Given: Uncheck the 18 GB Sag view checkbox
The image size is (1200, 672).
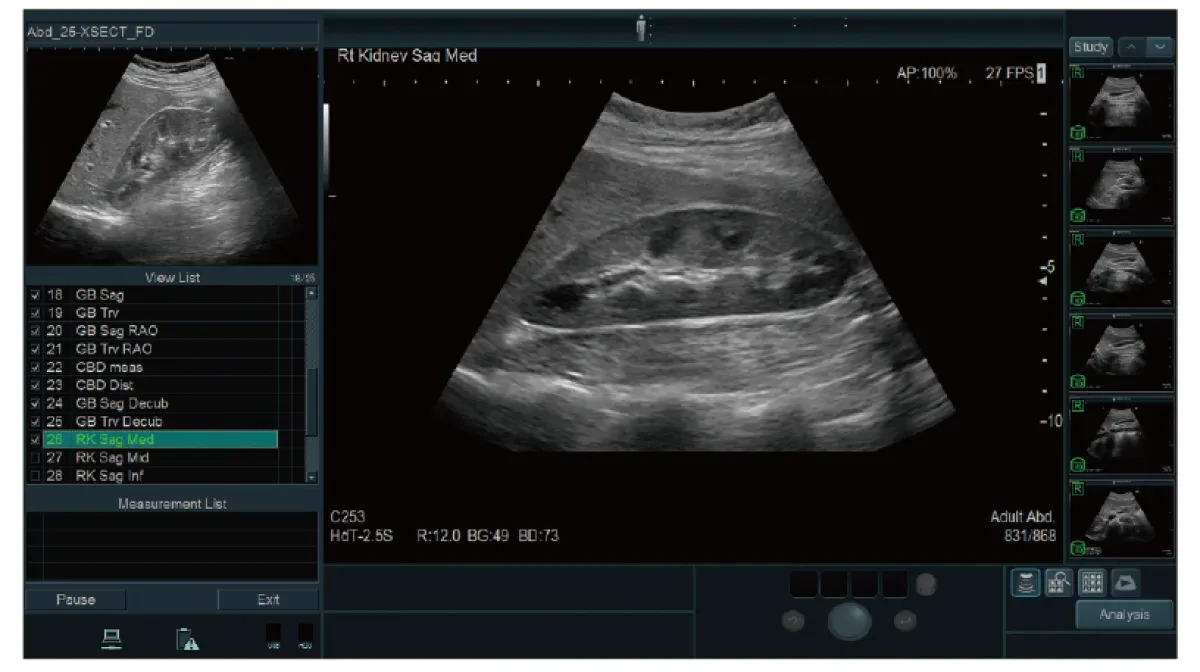Looking at the screenshot, I should tap(36, 295).
